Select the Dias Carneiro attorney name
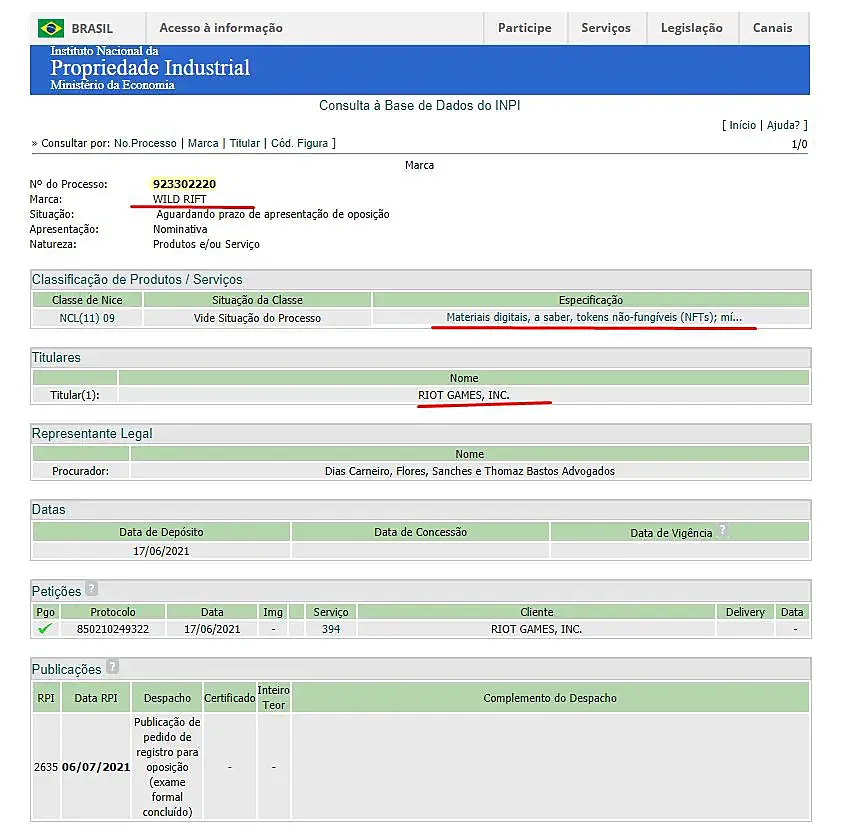Image resolution: width=842 pixels, height=834 pixels. click(x=470, y=471)
